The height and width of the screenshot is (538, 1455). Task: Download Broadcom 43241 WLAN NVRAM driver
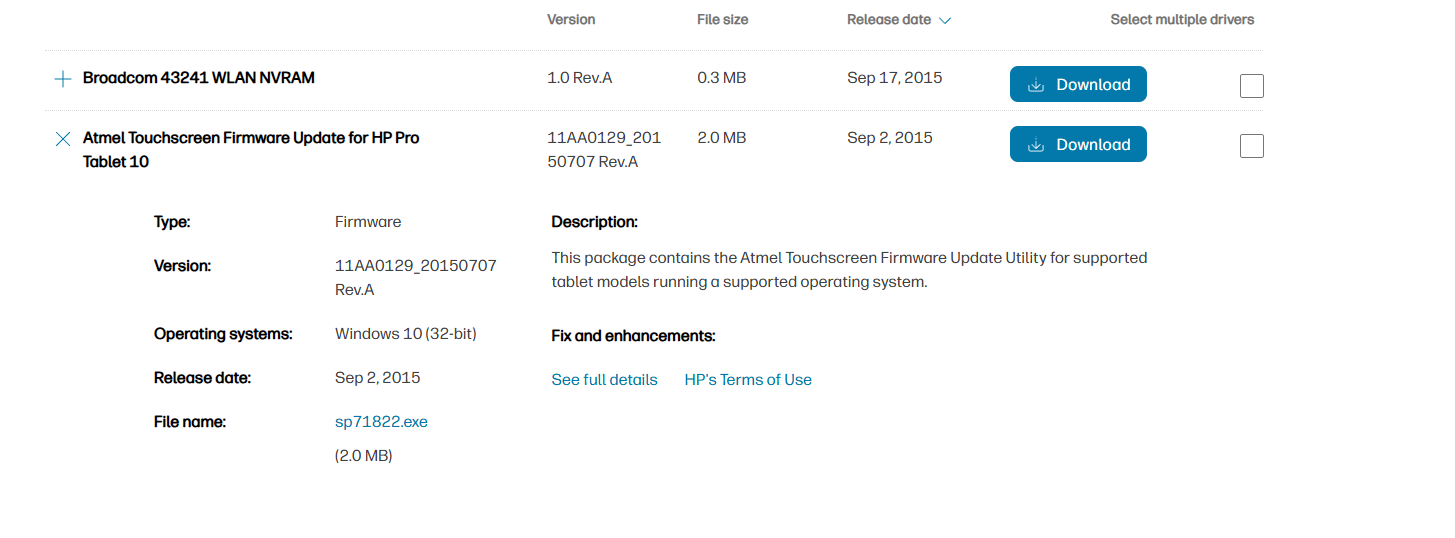(1078, 85)
